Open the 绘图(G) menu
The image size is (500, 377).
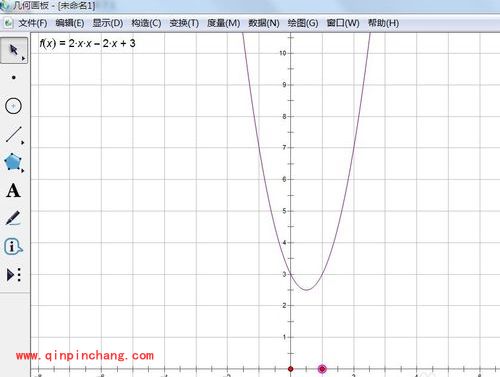[303, 23]
